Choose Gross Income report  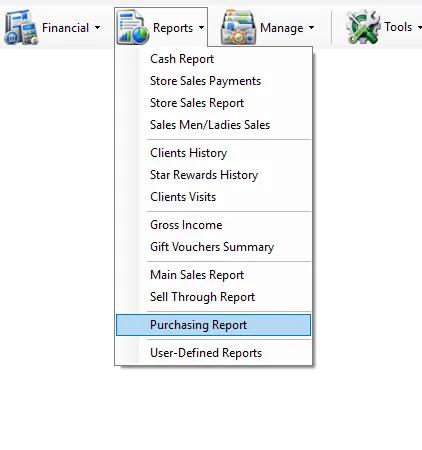point(213,225)
